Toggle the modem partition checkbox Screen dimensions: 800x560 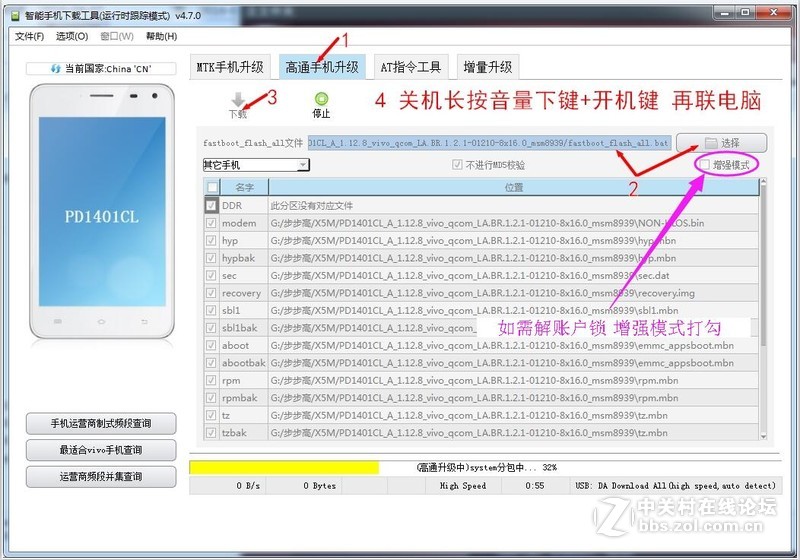pos(211,223)
